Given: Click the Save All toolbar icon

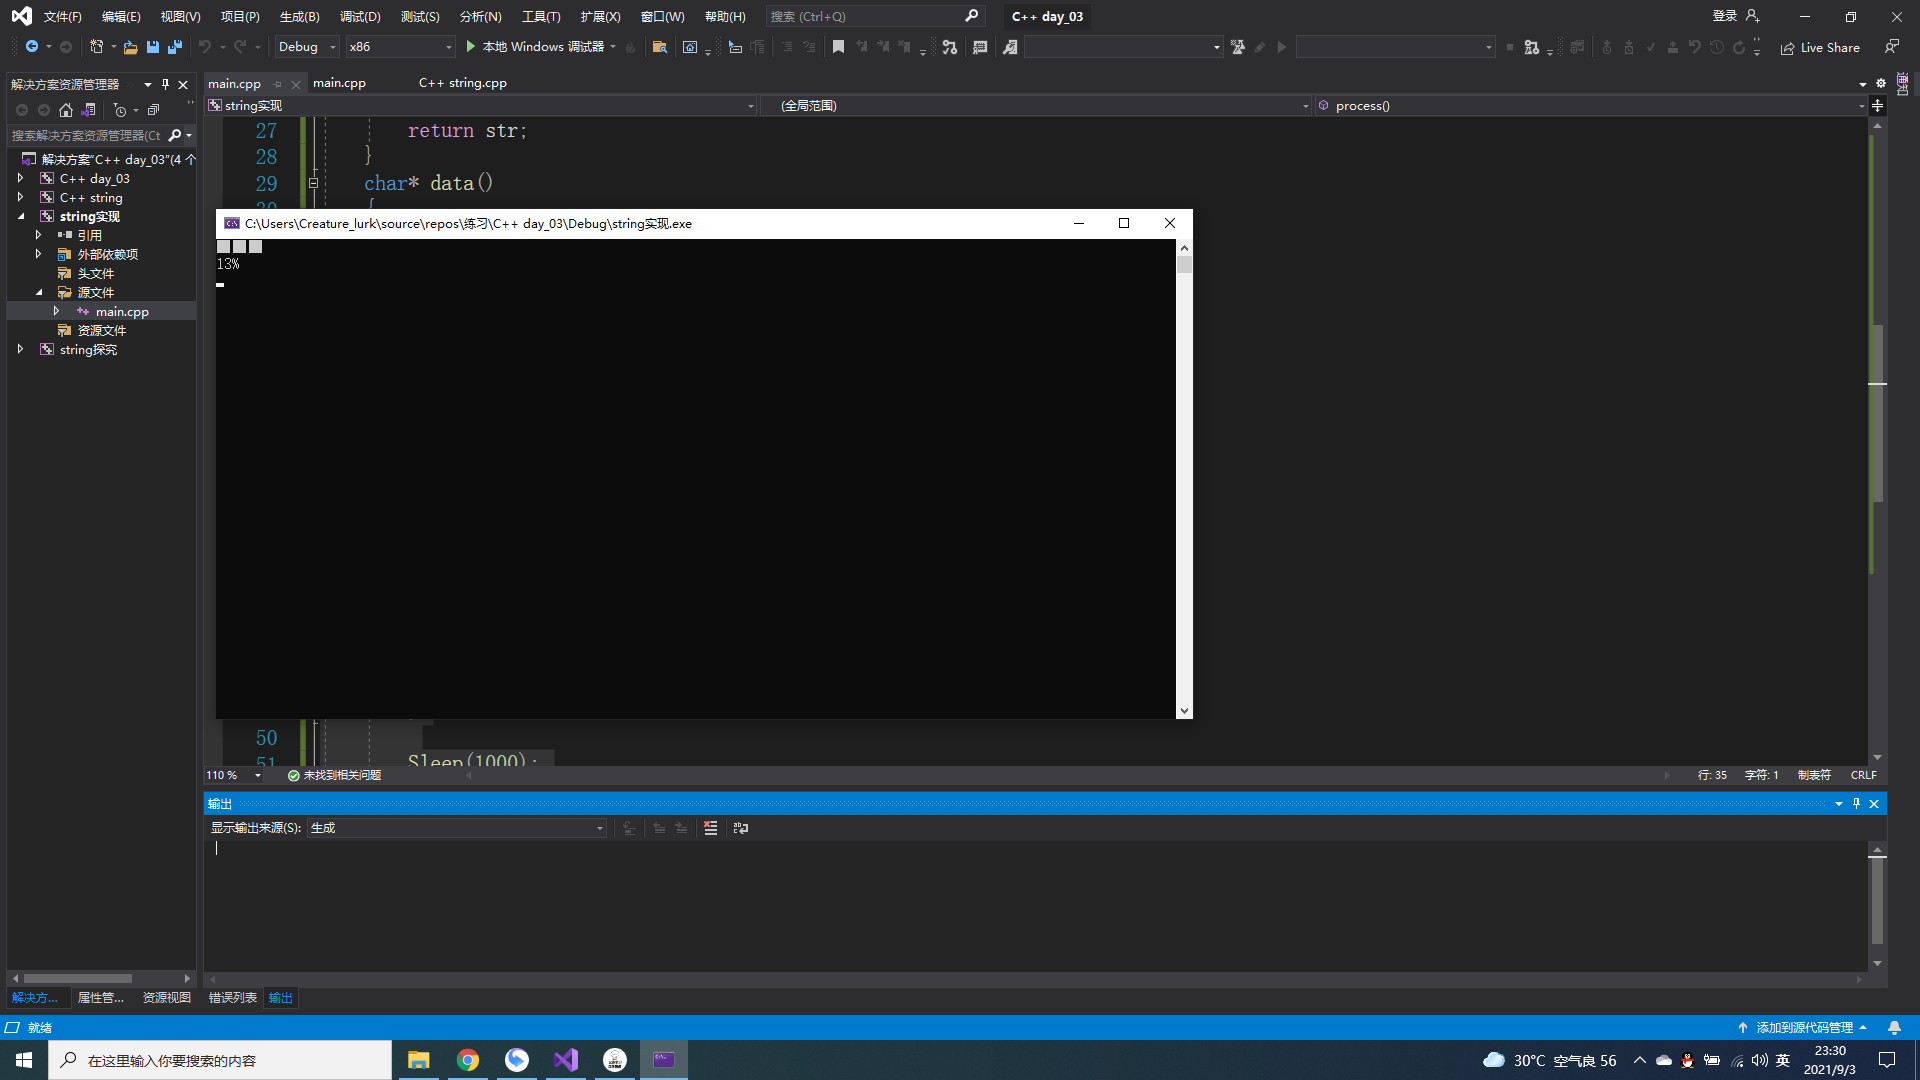Looking at the screenshot, I should [x=175, y=47].
